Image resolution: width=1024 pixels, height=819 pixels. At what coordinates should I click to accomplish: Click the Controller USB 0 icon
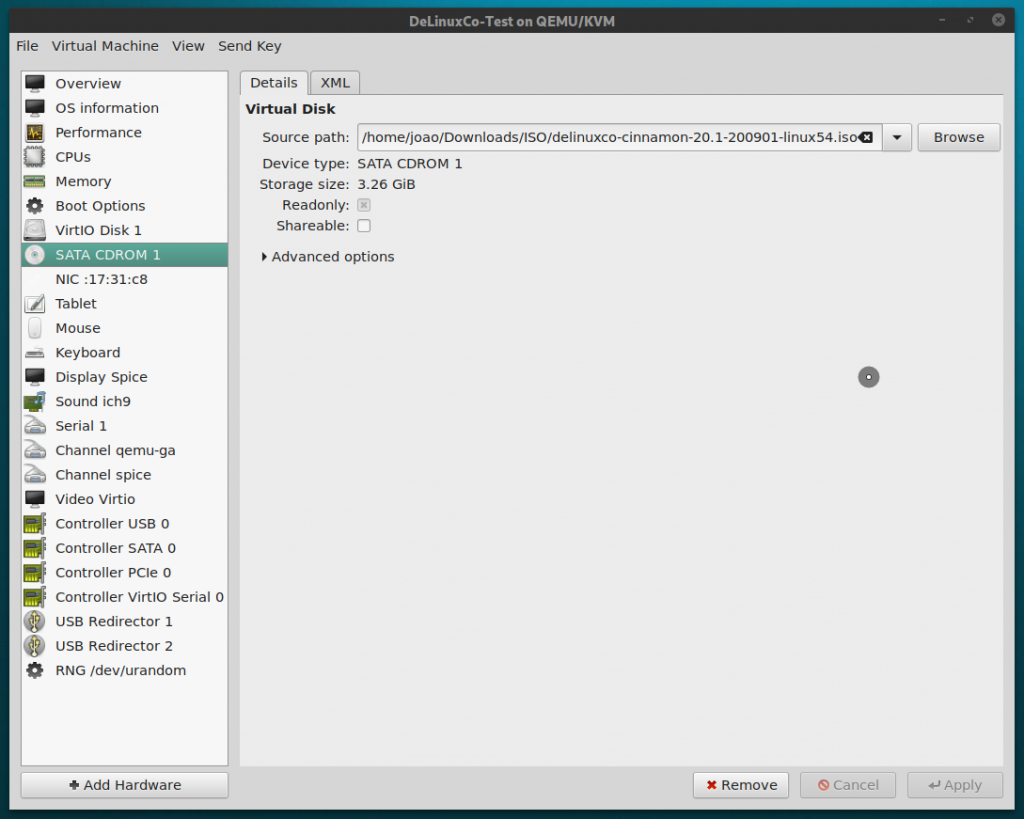pyautogui.click(x=37, y=523)
